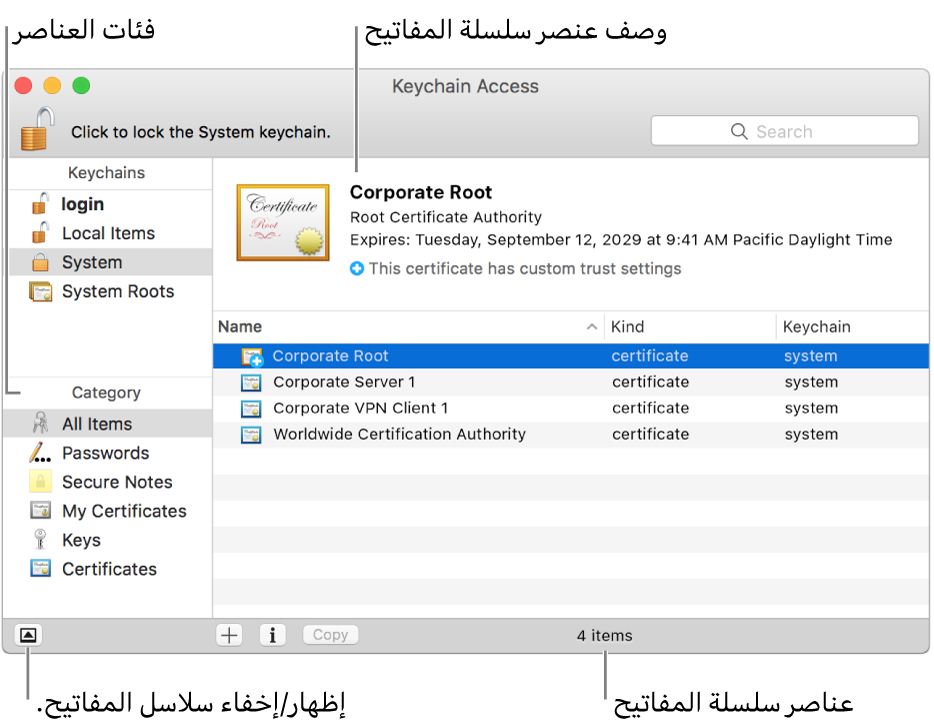This screenshot has height=724, width=934.
Task: Click the Corporate Server 1 certificate icon
Action: (x=251, y=382)
